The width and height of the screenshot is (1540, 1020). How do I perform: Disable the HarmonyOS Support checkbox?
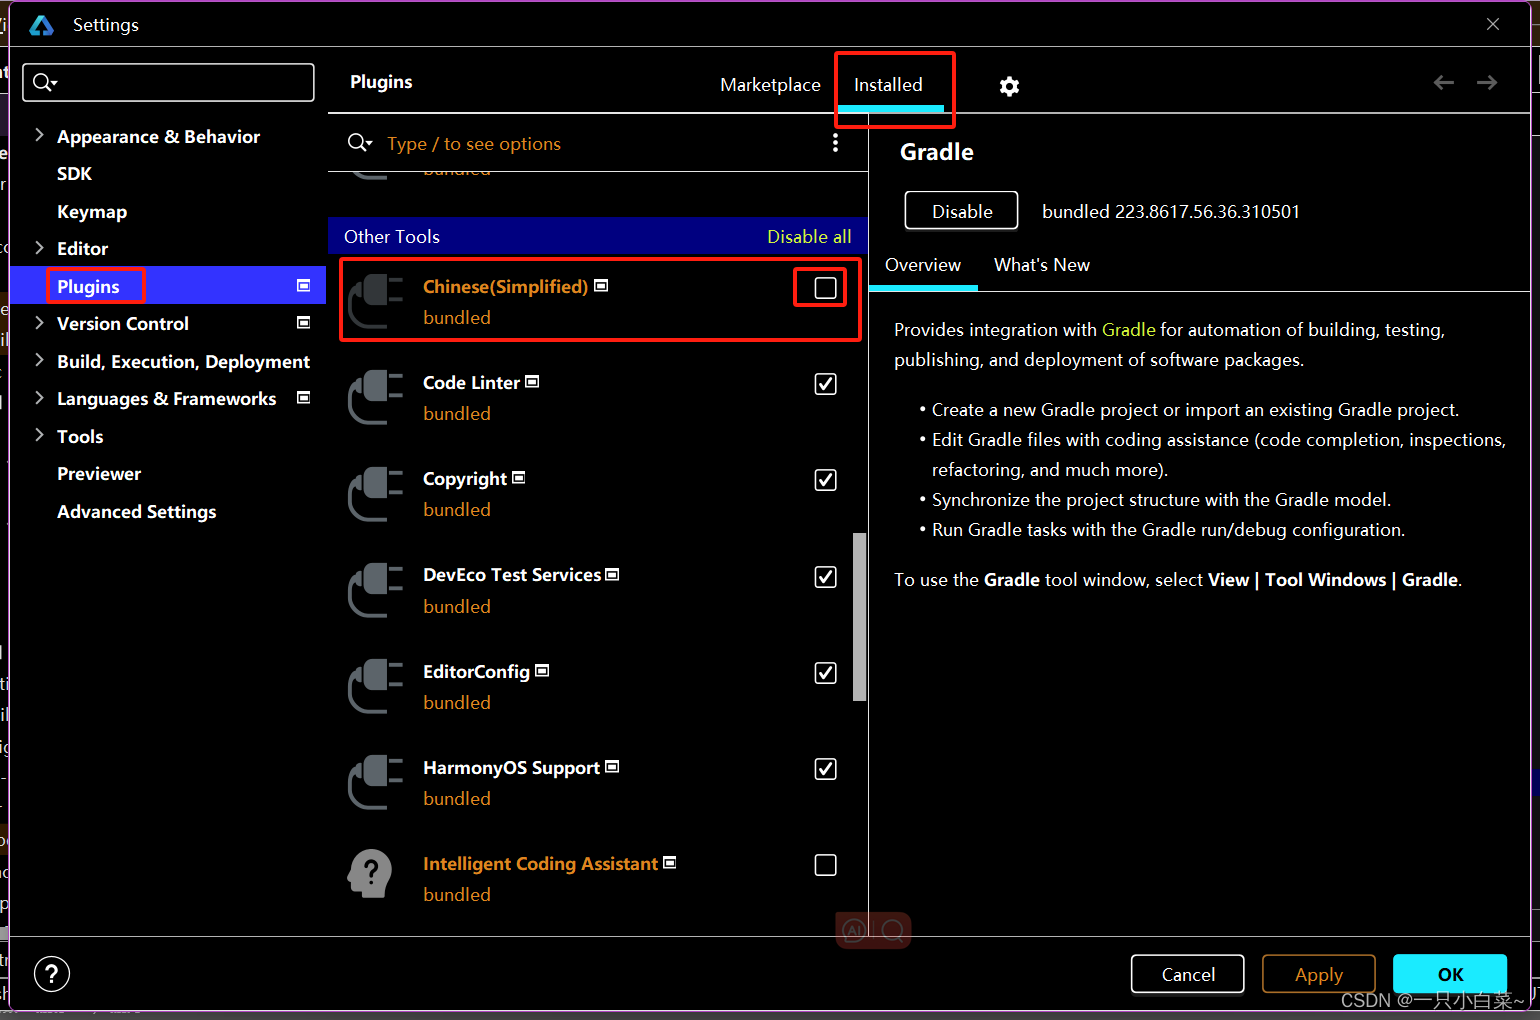[825, 769]
